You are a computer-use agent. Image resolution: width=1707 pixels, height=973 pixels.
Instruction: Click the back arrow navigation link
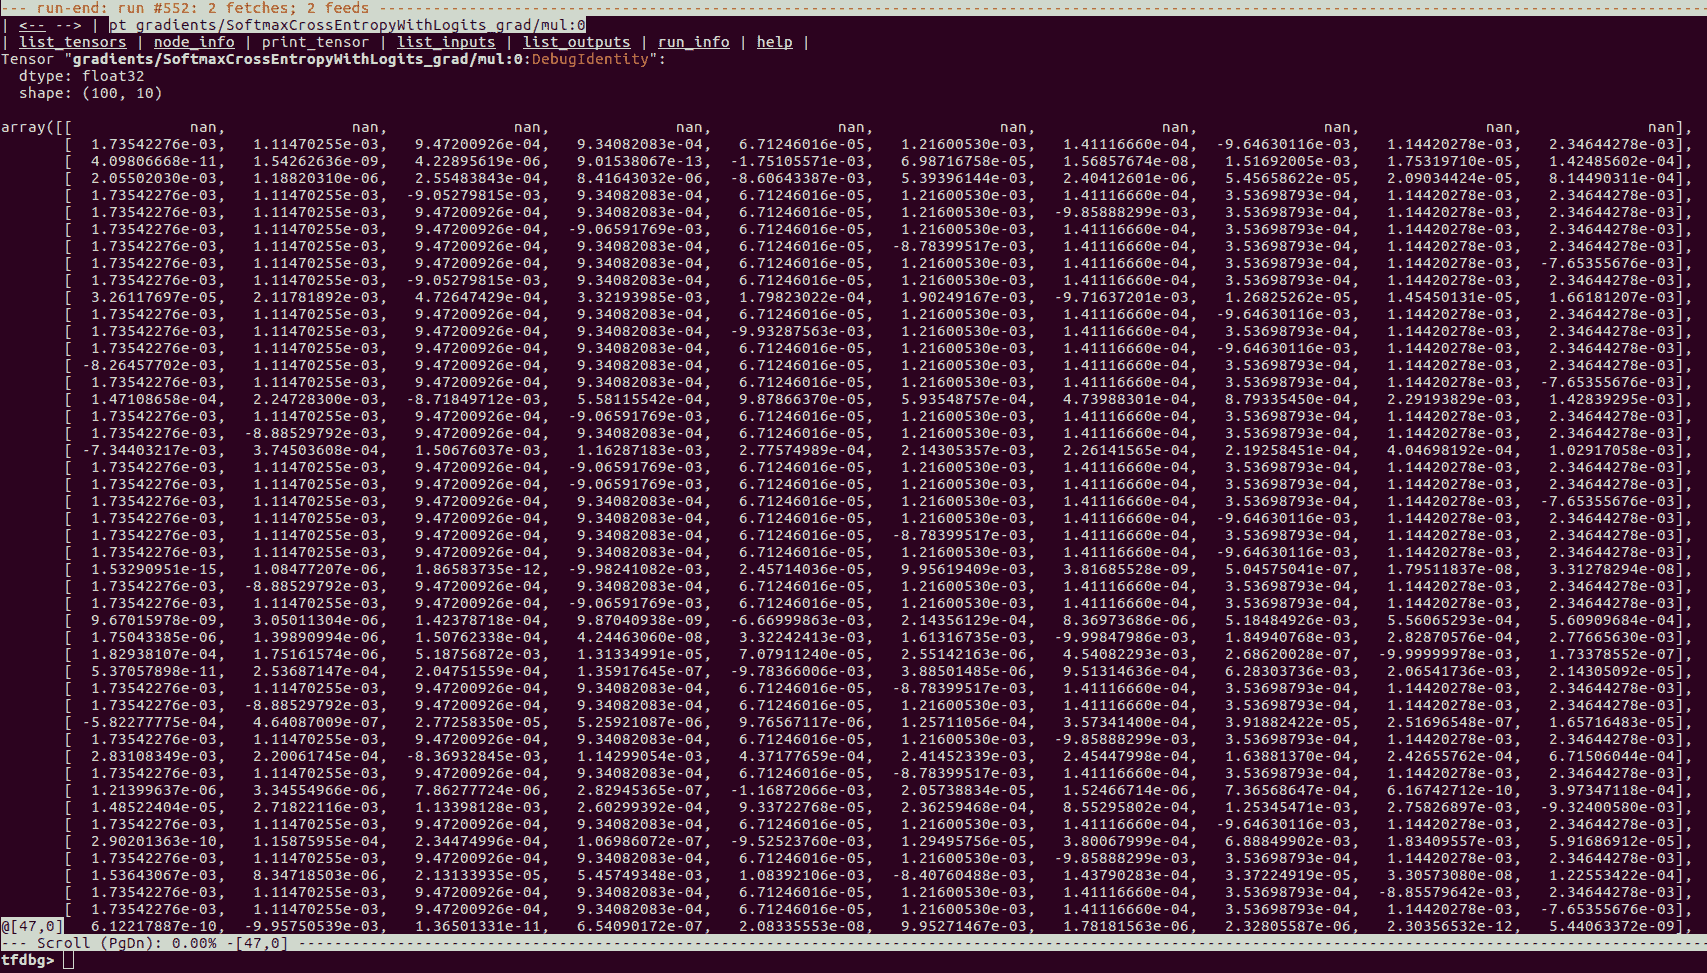(32, 25)
